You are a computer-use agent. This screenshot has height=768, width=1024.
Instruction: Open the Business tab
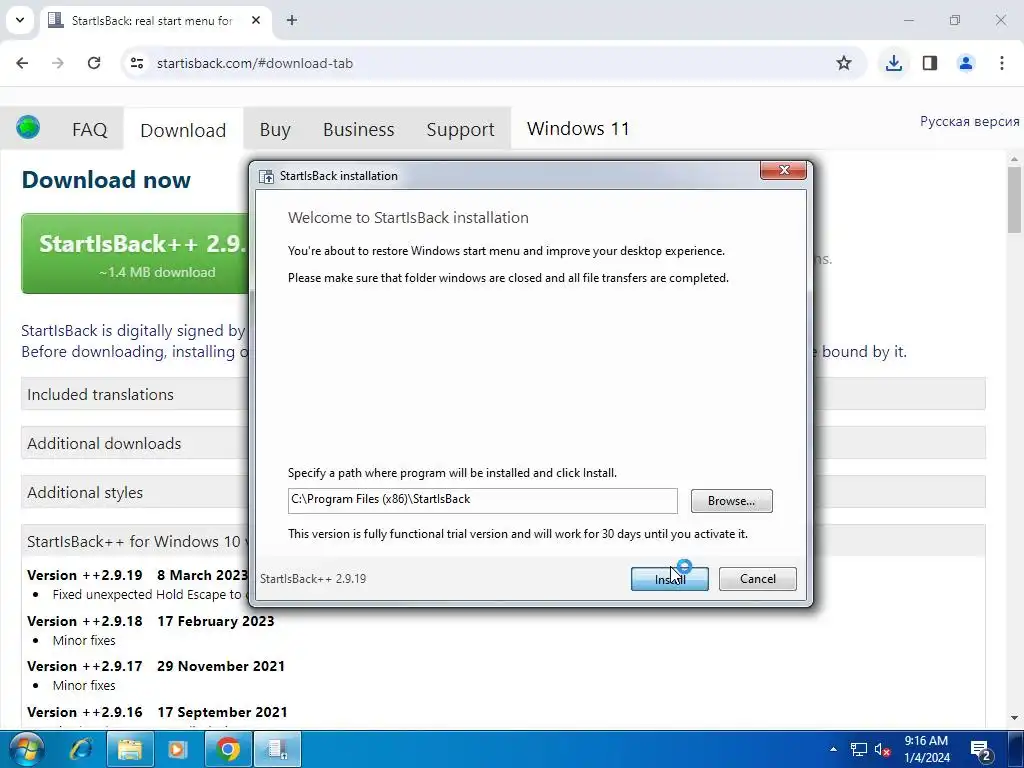tap(359, 129)
